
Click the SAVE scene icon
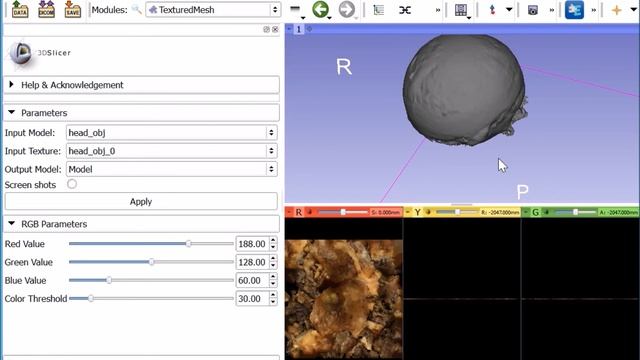(x=73, y=9)
